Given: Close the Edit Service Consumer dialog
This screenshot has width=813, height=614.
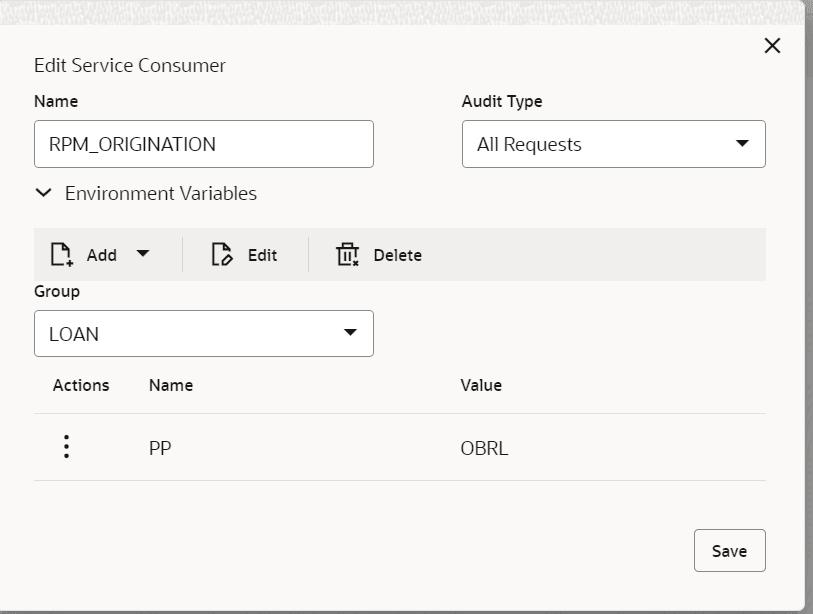Looking at the screenshot, I should click(772, 46).
